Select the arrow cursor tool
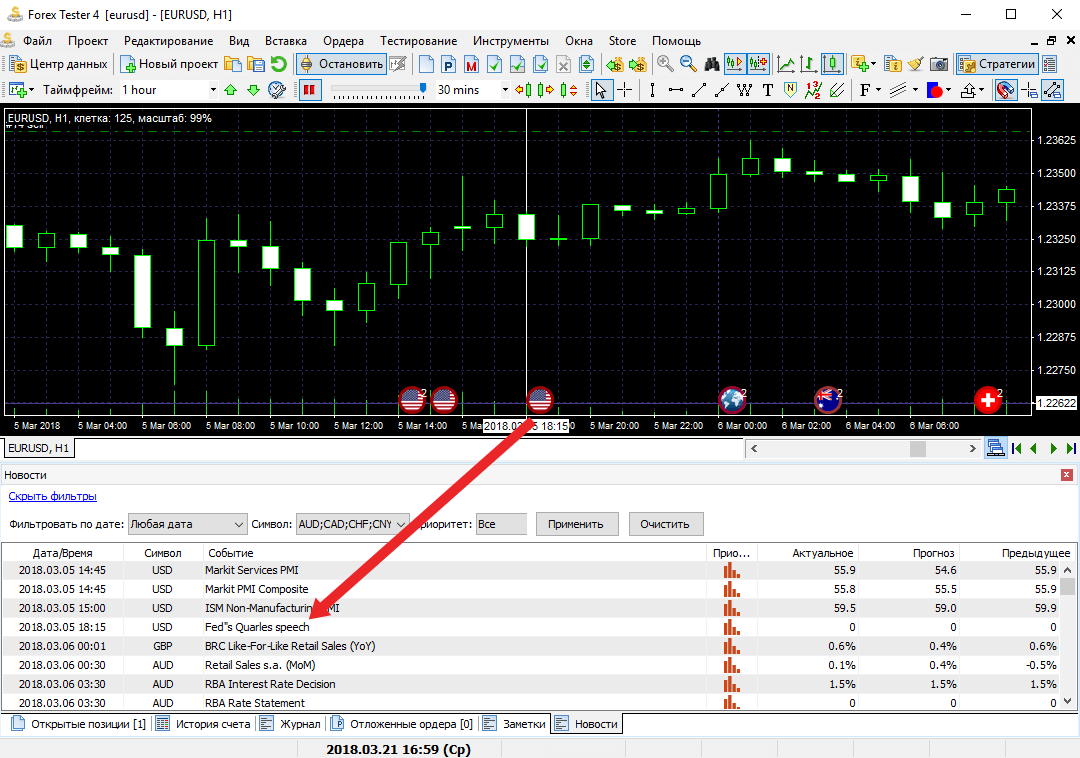Screen dimensions: 1080x758 [601, 90]
